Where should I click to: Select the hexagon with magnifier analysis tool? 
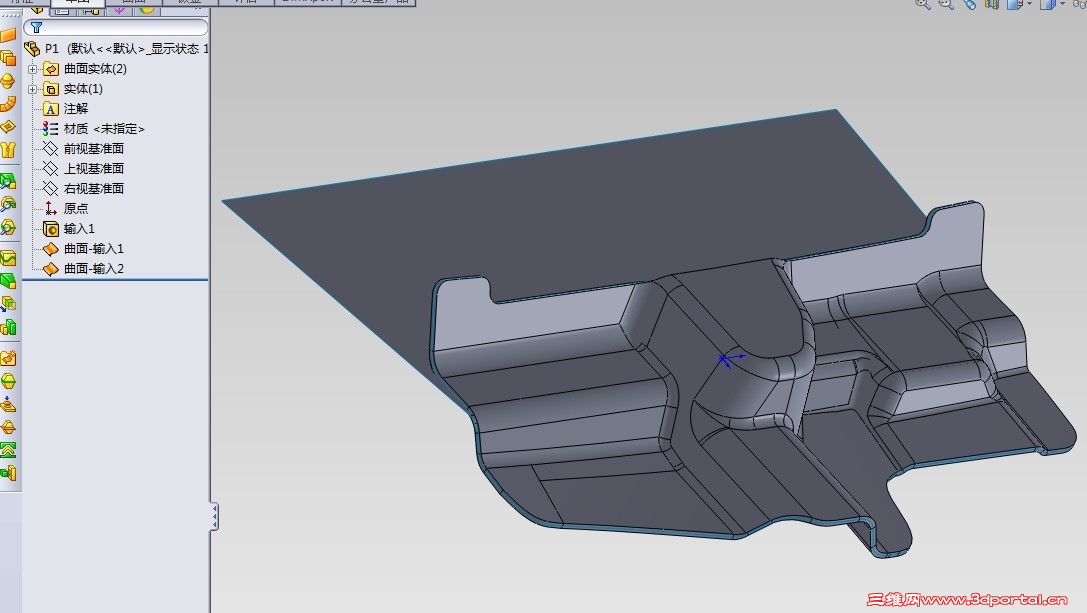(x=8, y=227)
